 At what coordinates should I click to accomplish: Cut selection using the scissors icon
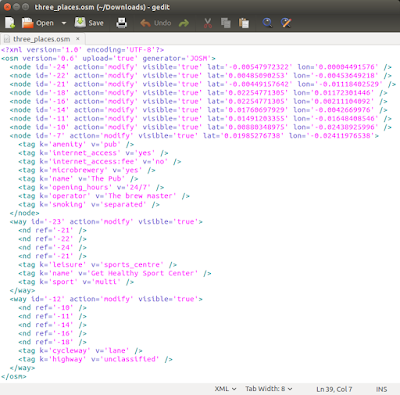click(x=208, y=23)
